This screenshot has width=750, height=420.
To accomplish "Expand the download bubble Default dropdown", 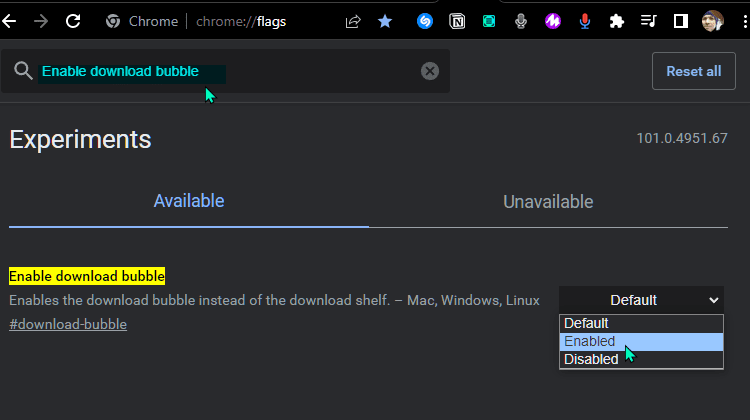I will coord(641,300).
